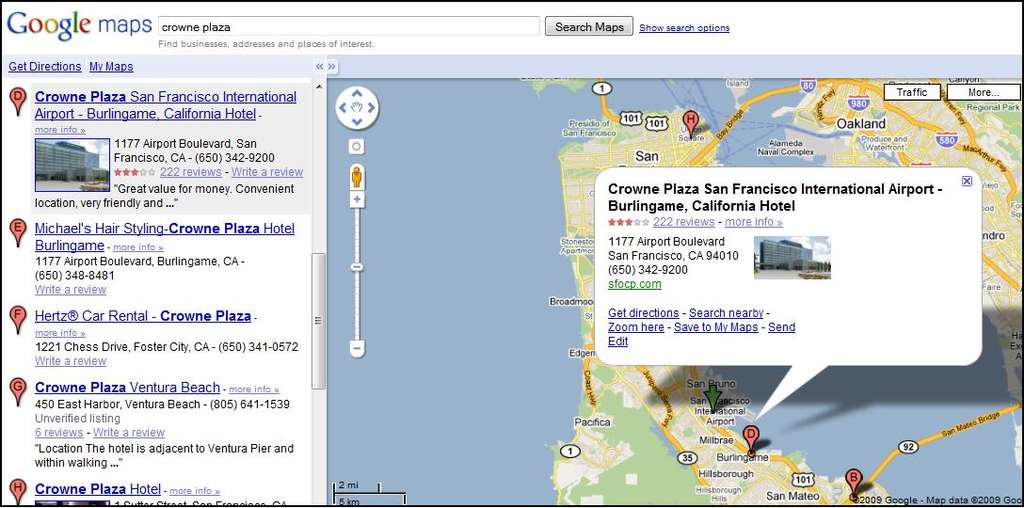Open the Get Directions tab
This screenshot has width=1024, height=508.
45,67
